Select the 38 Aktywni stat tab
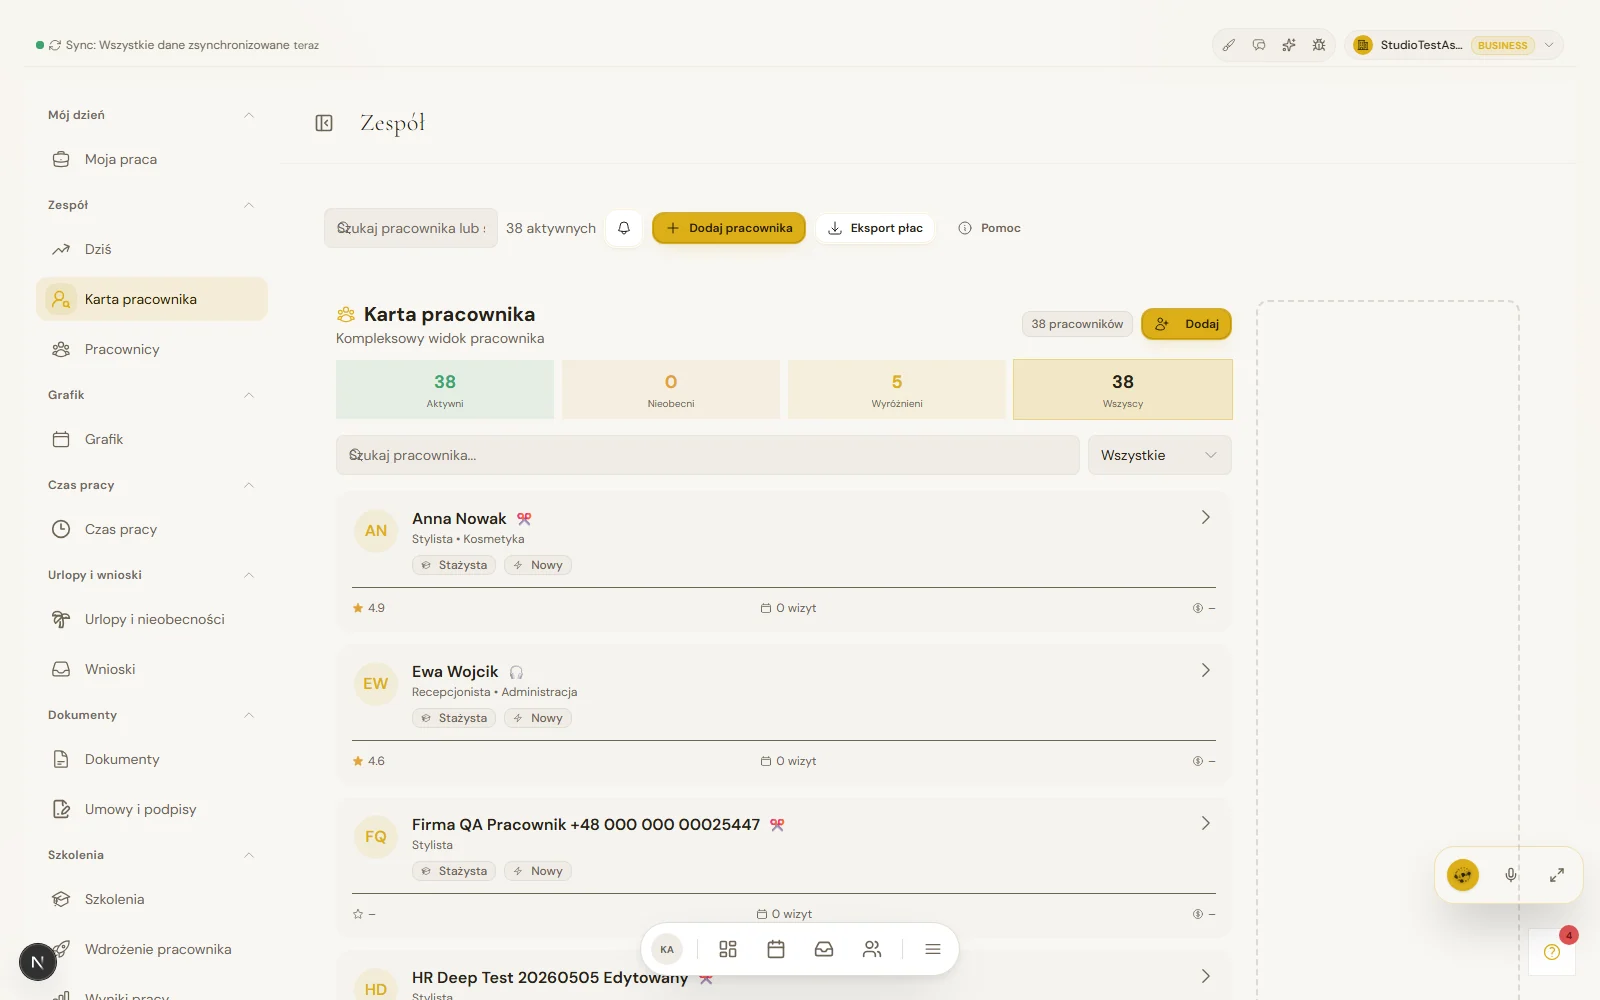 pos(445,389)
